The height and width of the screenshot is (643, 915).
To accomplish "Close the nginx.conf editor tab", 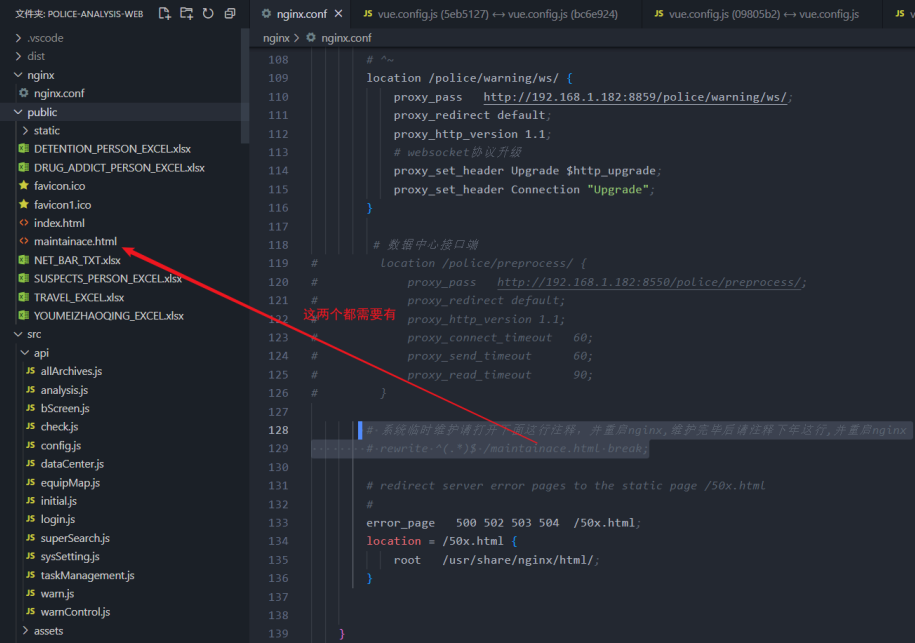I will pyautogui.click(x=337, y=14).
